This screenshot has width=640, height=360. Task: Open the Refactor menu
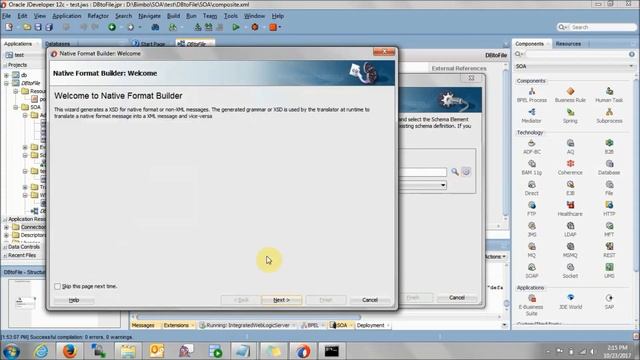pyautogui.click(x=98, y=16)
